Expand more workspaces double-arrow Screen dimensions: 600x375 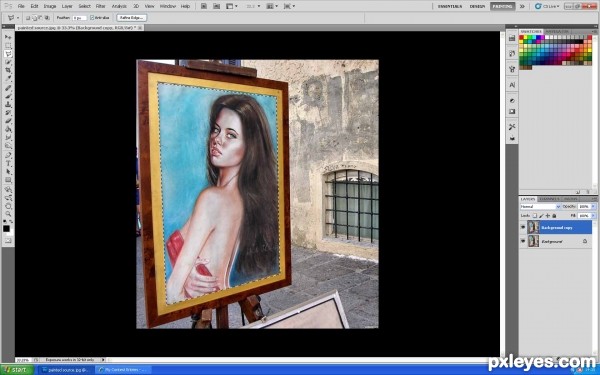(522, 6)
